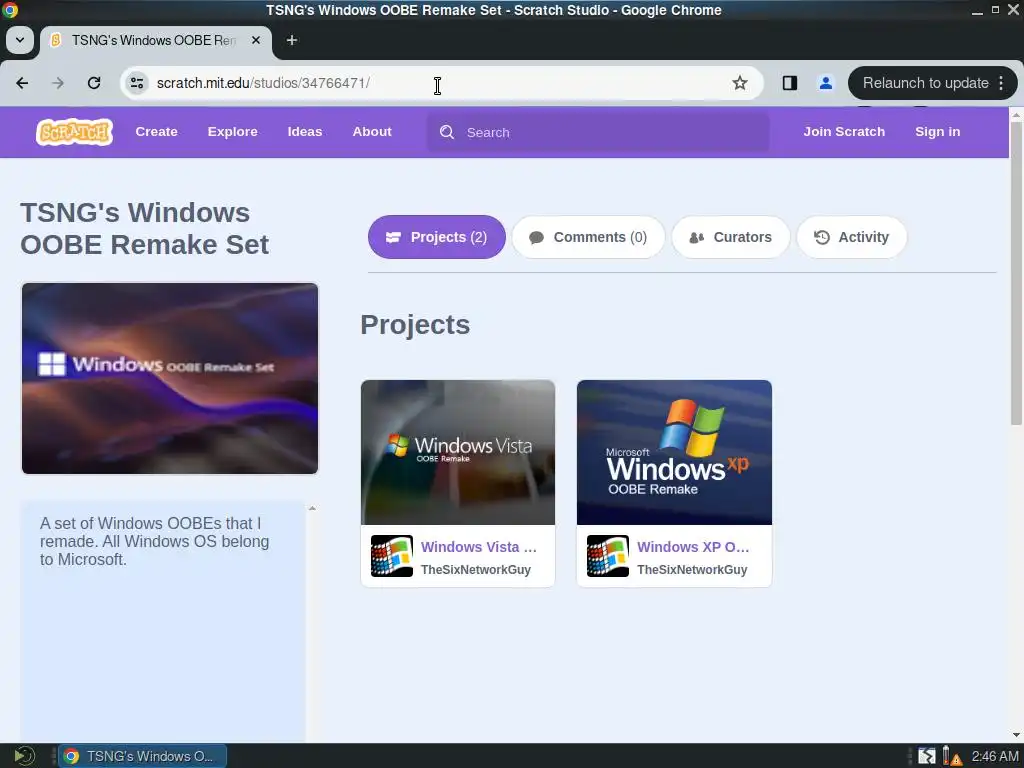Open Explore in Scratch navigation
The width and height of the screenshot is (1024, 768).
tap(232, 132)
